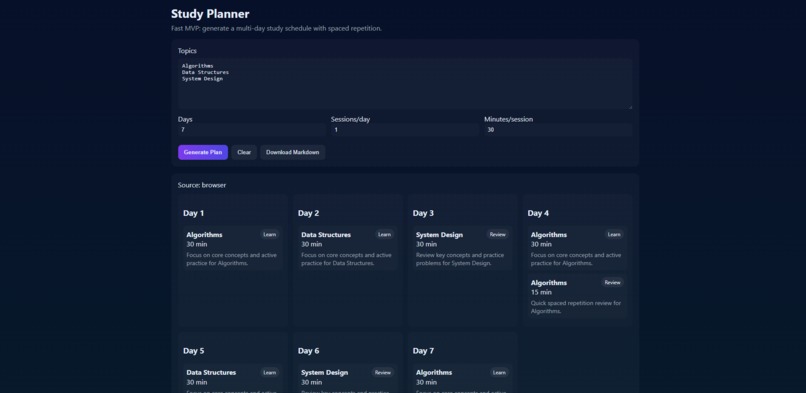Click Review badge in Day 3 card

(498, 234)
